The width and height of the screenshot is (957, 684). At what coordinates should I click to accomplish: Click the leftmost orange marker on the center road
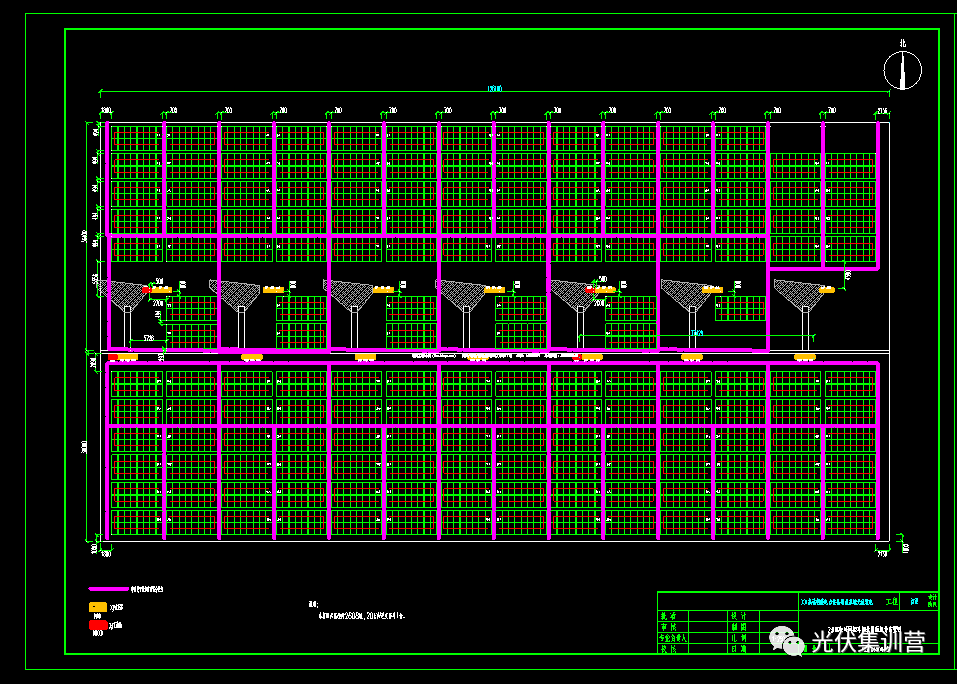pyautogui.click(x=127, y=356)
